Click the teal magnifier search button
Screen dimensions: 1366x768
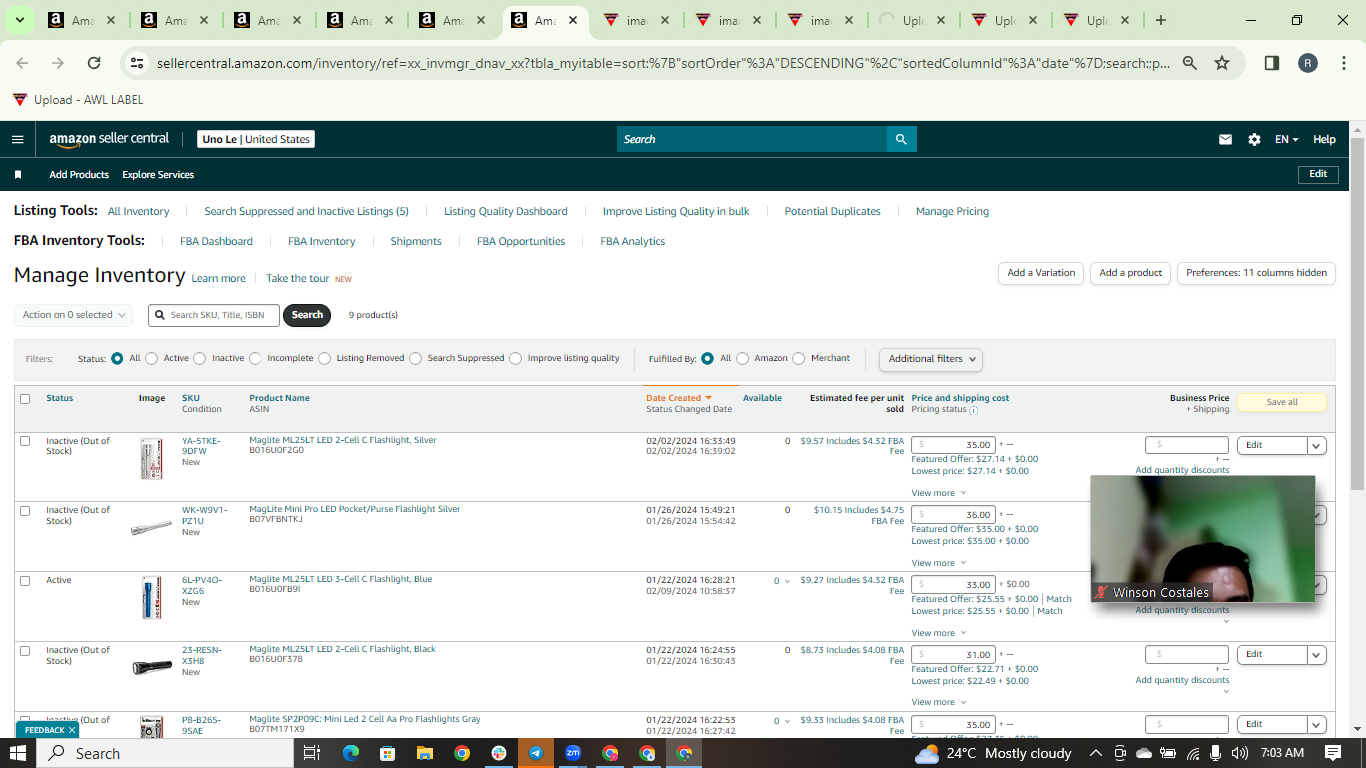tap(902, 139)
